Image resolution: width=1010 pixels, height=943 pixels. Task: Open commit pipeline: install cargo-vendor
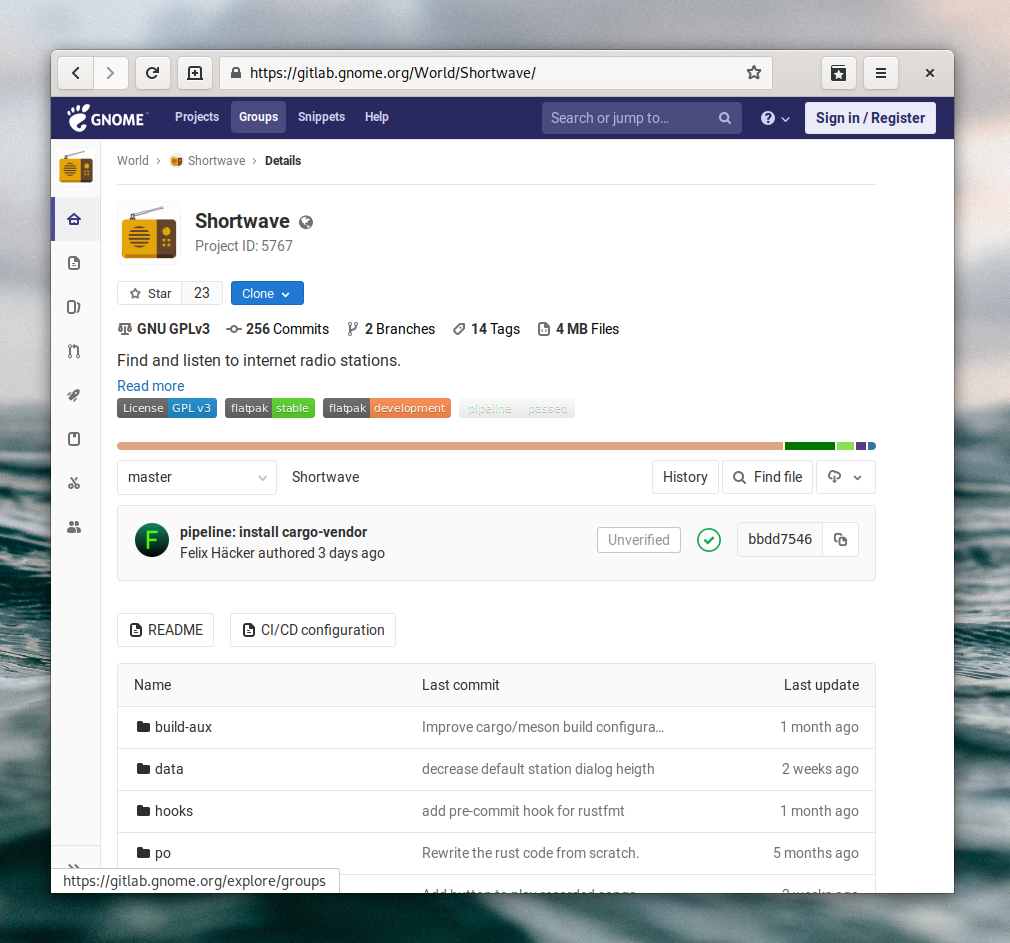click(273, 532)
